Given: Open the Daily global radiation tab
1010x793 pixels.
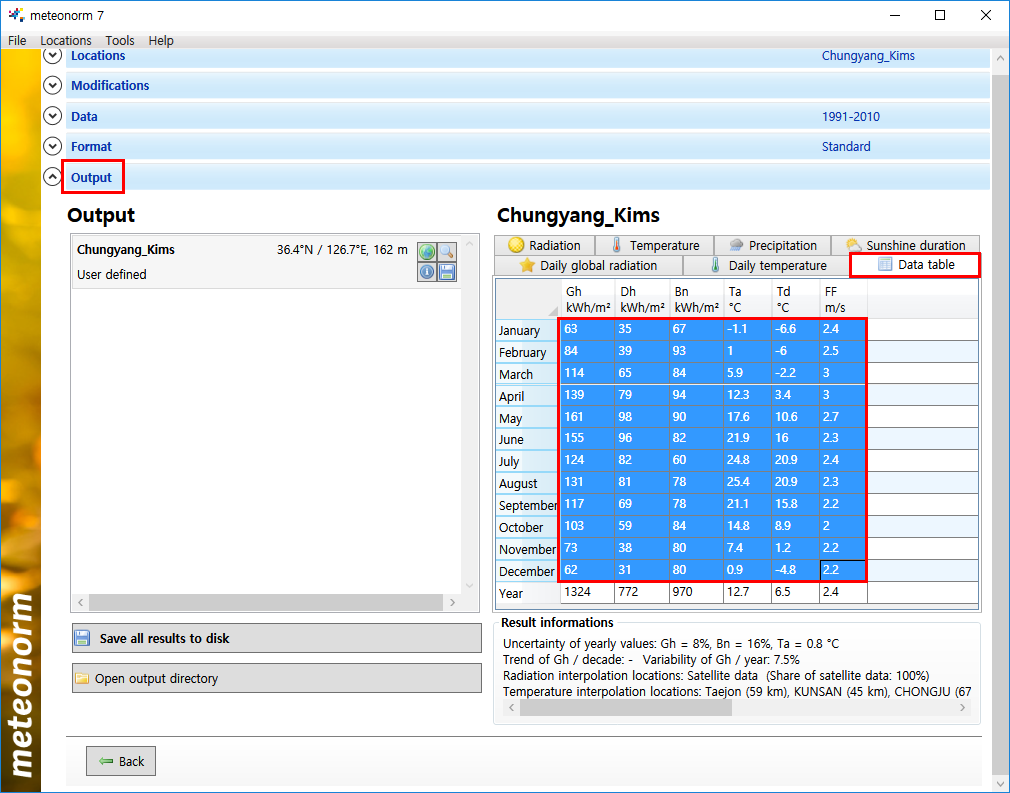Looking at the screenshot, I should 588,265.
